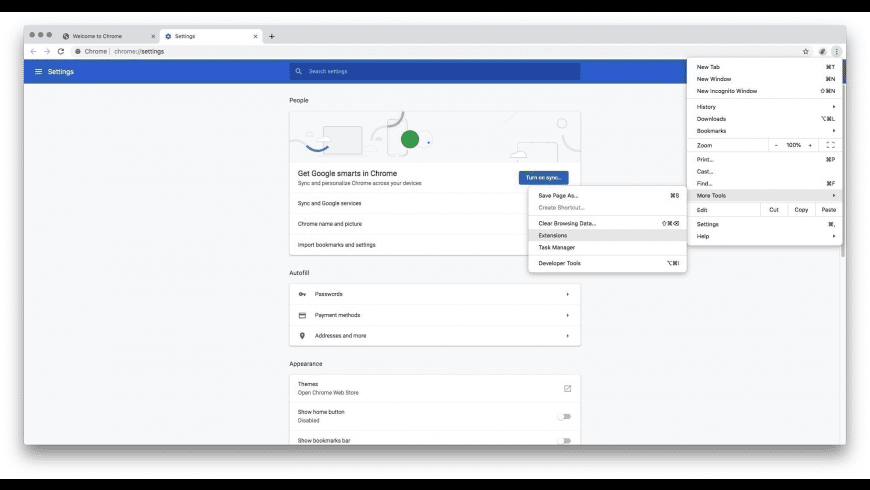Increase zoom with the plus button
The height and width of the screenshot is (490, 870).
click(x=810, y=145)
